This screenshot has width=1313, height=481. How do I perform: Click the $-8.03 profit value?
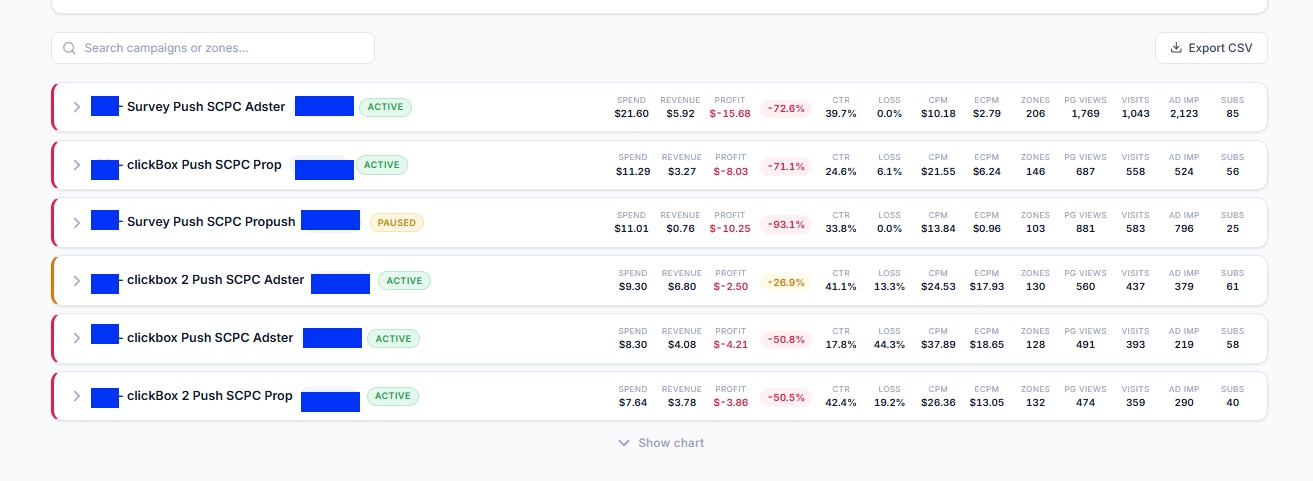coord(731,172)
